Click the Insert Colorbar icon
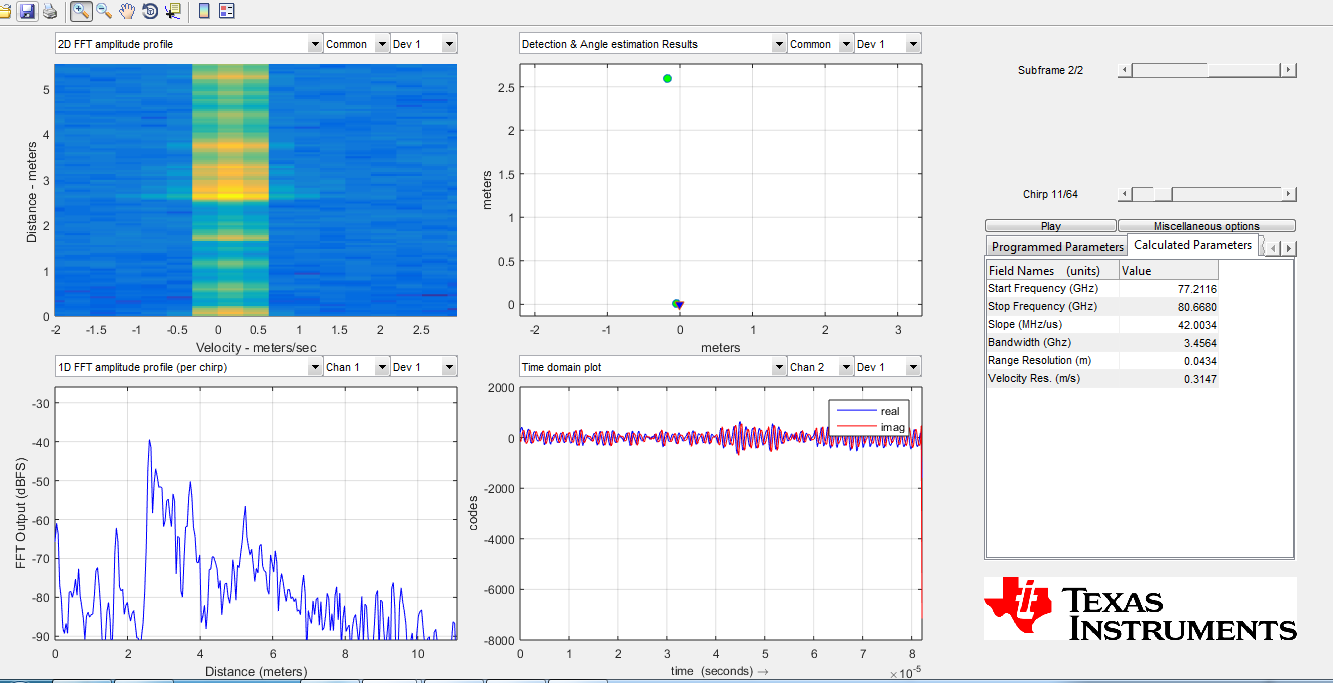The image size is (1333, 683). click(204, 11)
